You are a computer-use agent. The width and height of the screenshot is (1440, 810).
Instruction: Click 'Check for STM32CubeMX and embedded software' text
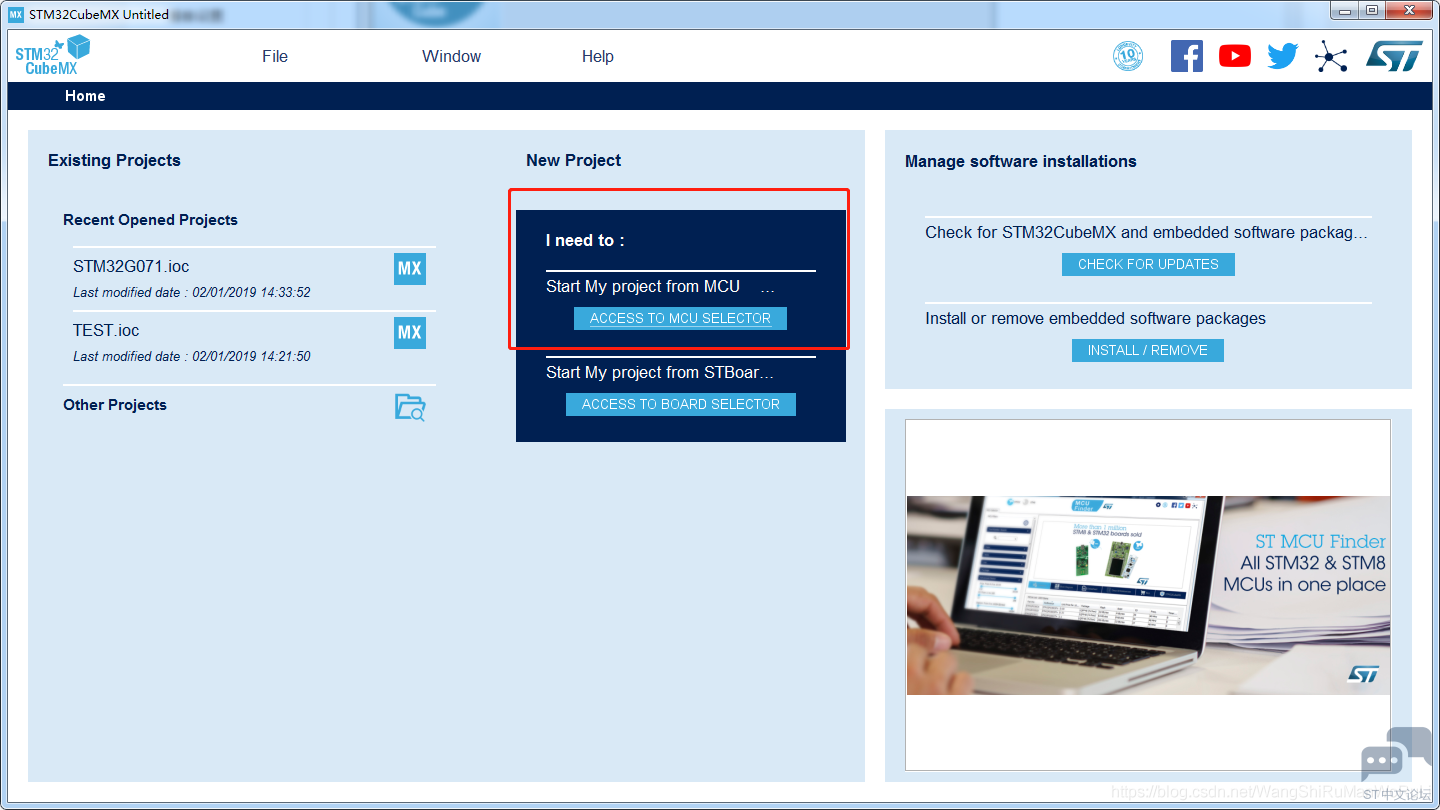tap(1146, 232)
